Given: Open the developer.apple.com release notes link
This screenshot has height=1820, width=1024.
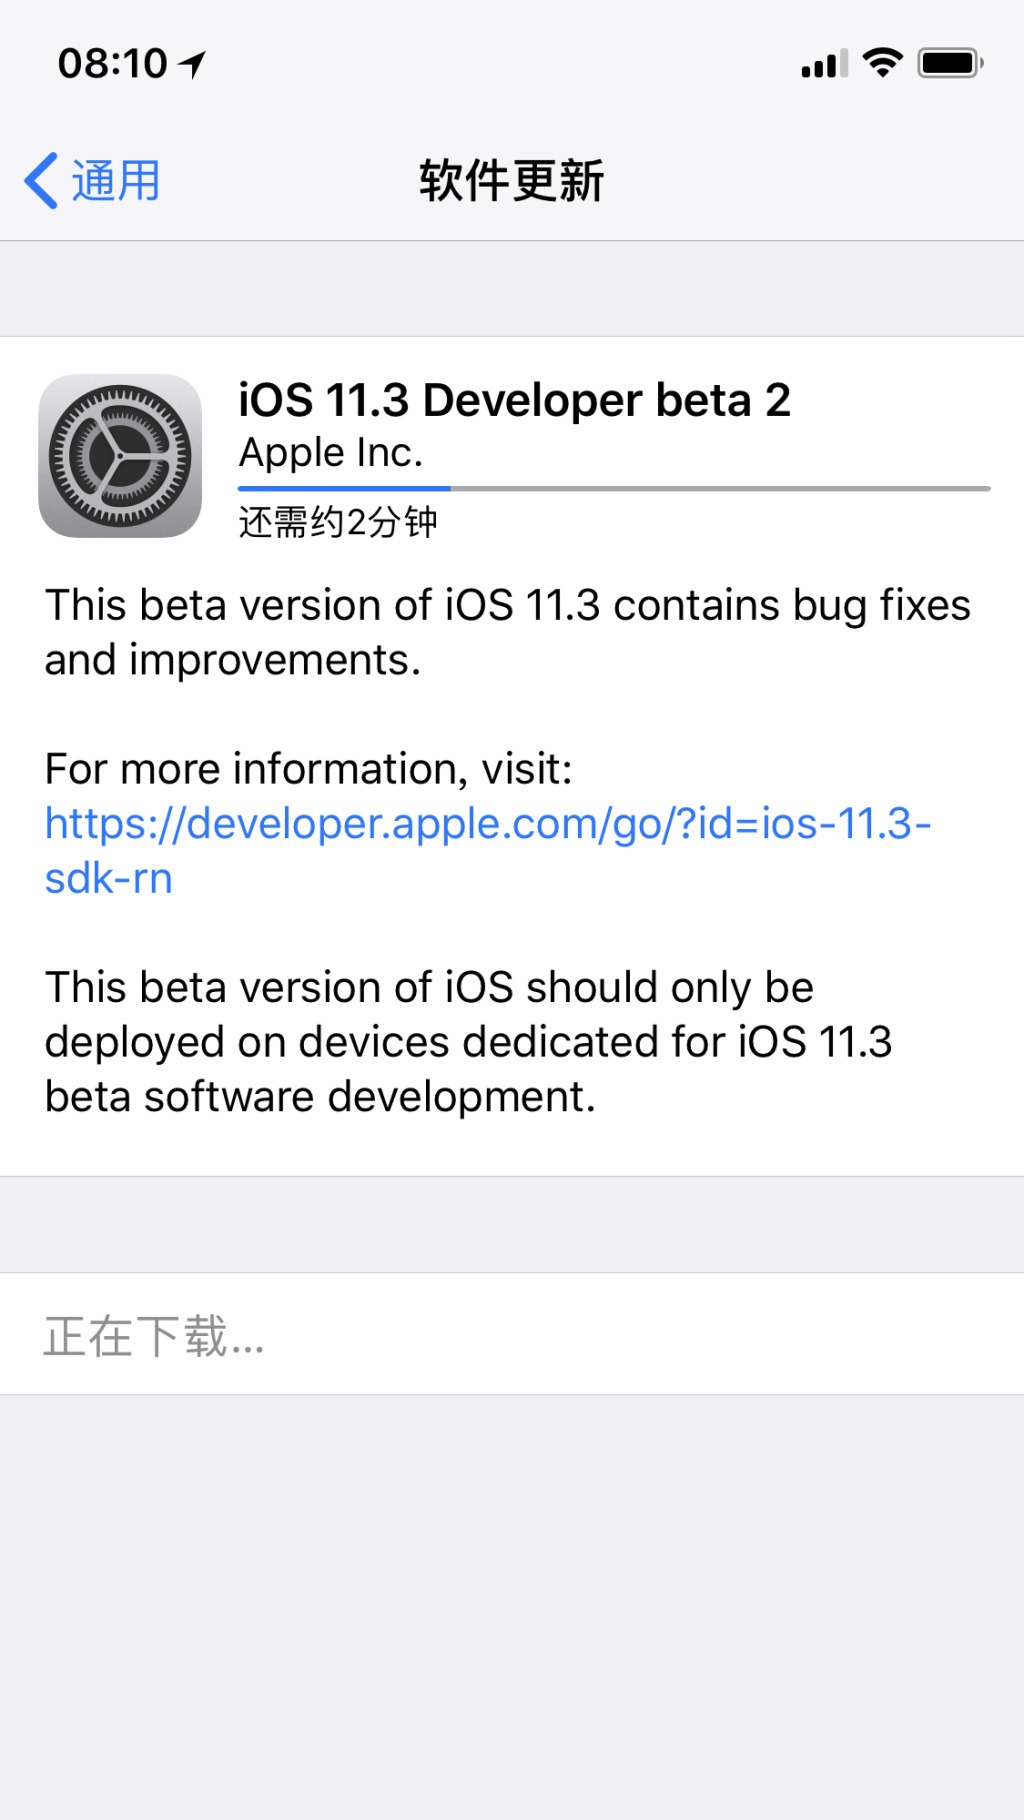Looking at the screenshot, I should coord(487,825).
